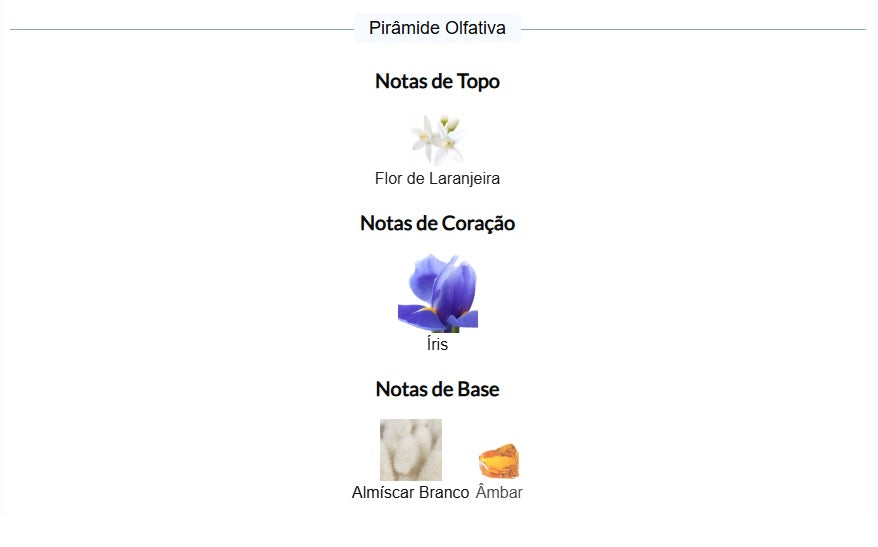Click divider line left of Pirâmide Olfativa
878x547 pixels.
pyautogui.click(x=182, y=30)
